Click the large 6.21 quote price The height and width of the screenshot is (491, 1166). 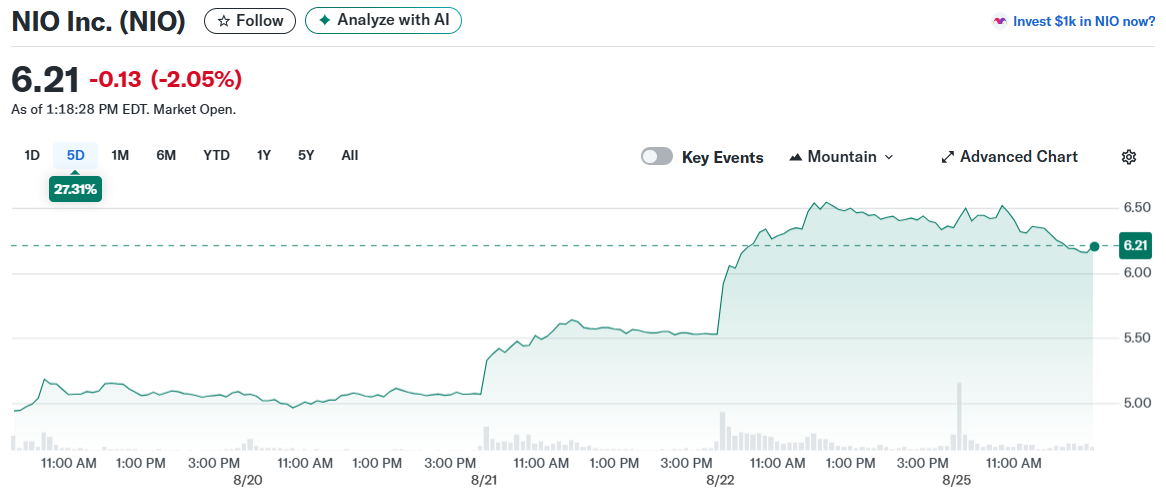coord(44,79)
